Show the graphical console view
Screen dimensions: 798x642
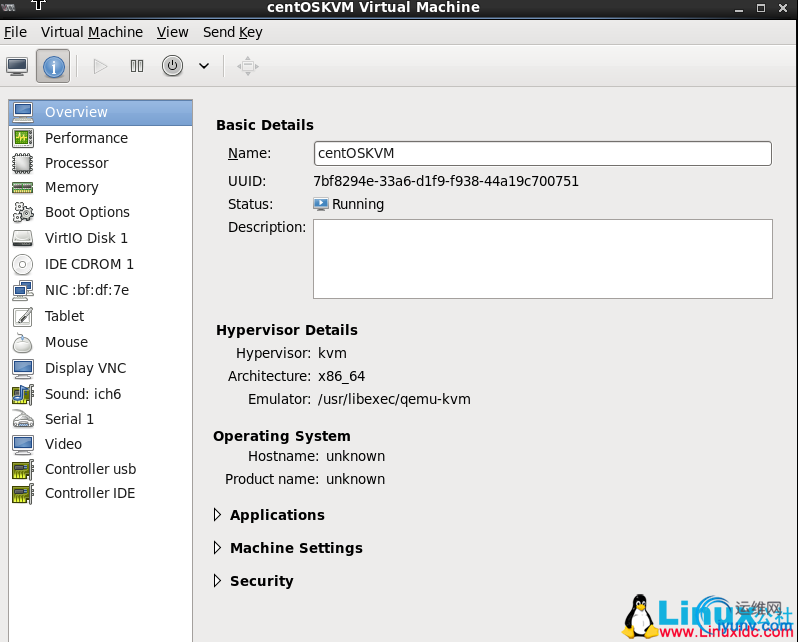tap(17, 66)
